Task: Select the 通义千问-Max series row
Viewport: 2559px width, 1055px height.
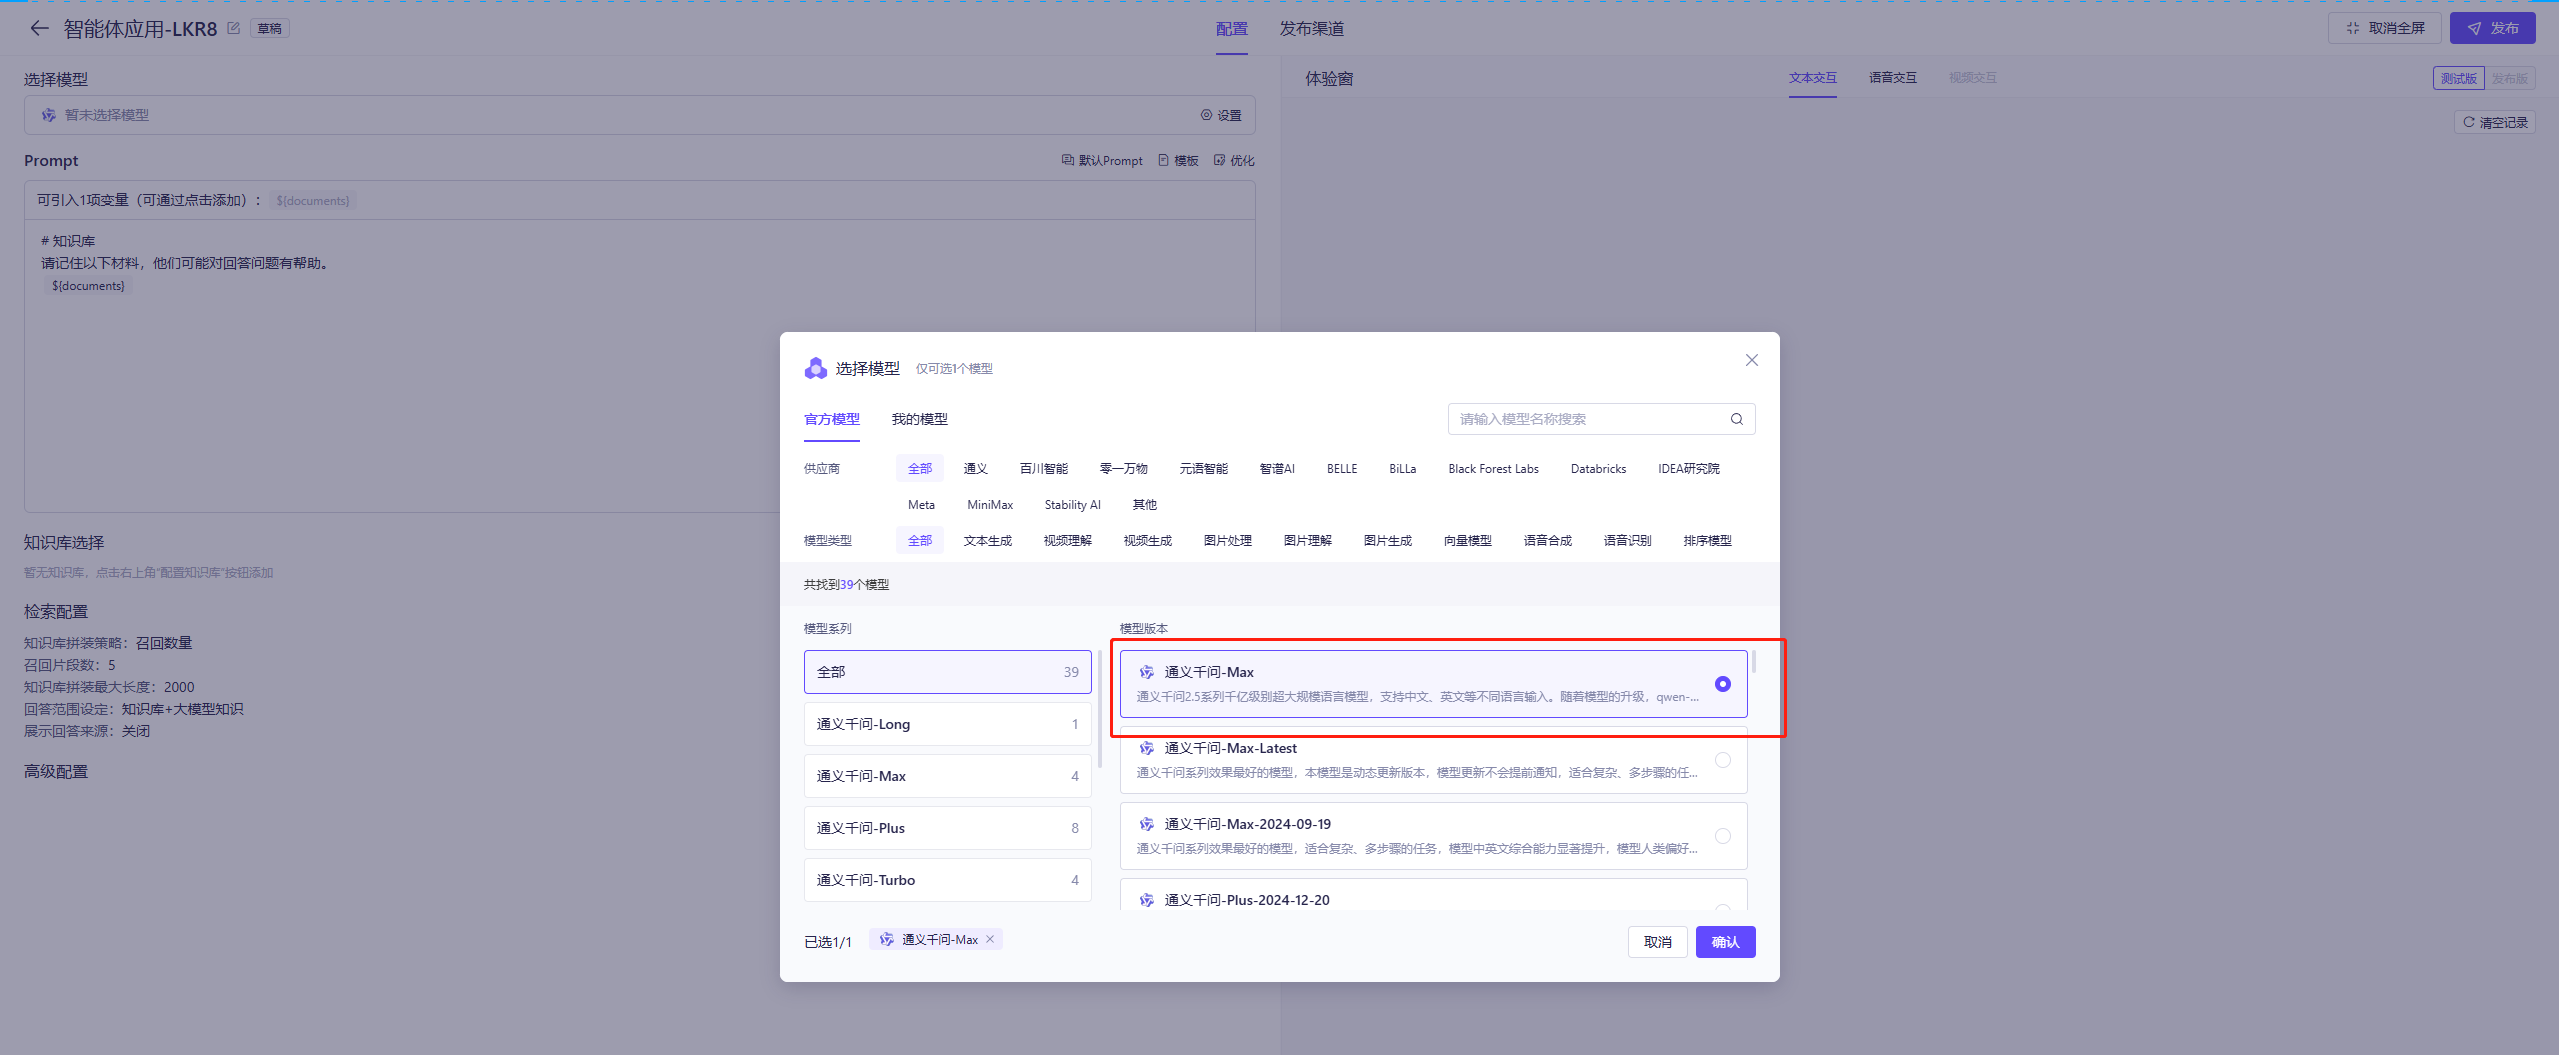Action: point(948,776)
